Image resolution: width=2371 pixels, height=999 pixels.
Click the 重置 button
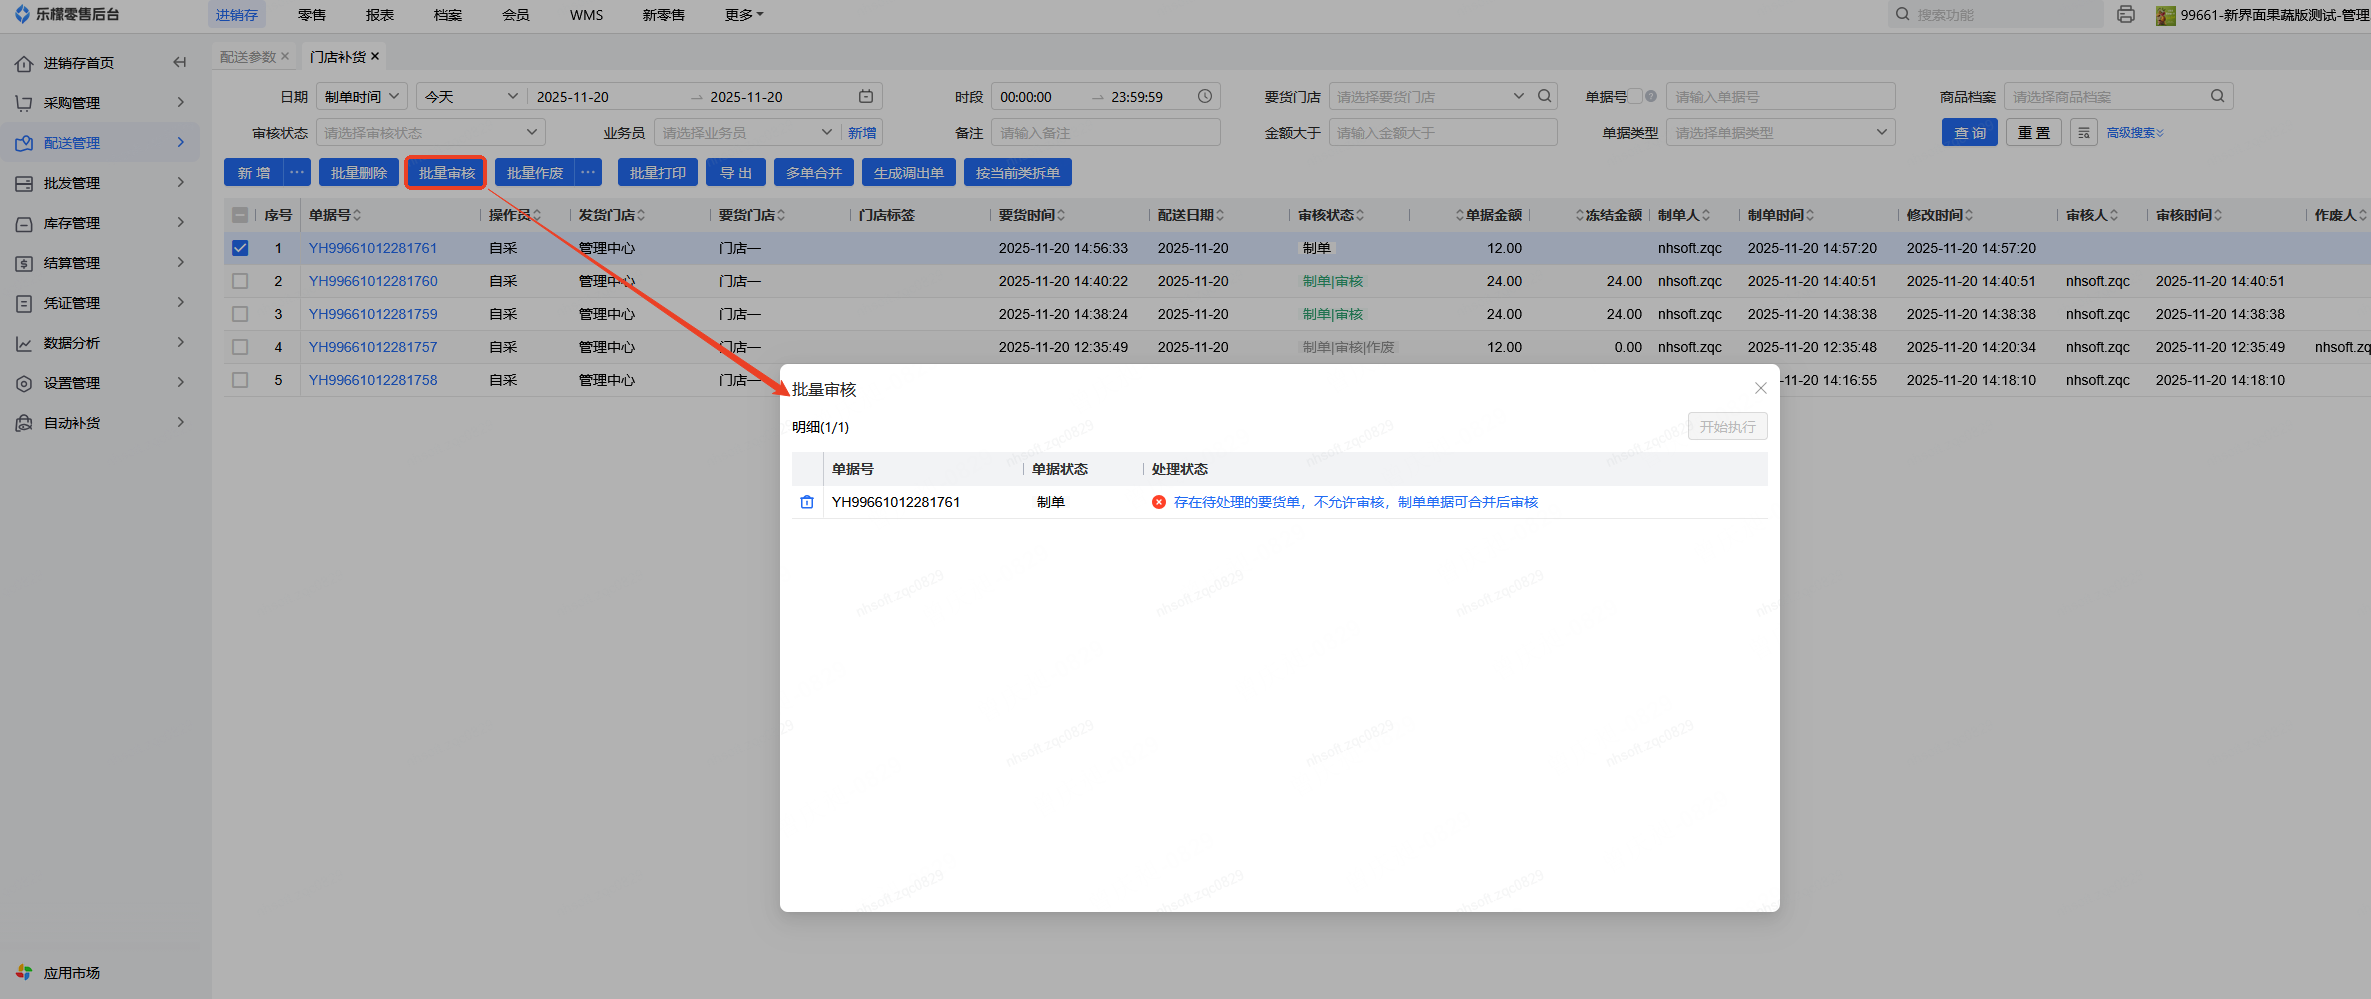coord(2034,132)
